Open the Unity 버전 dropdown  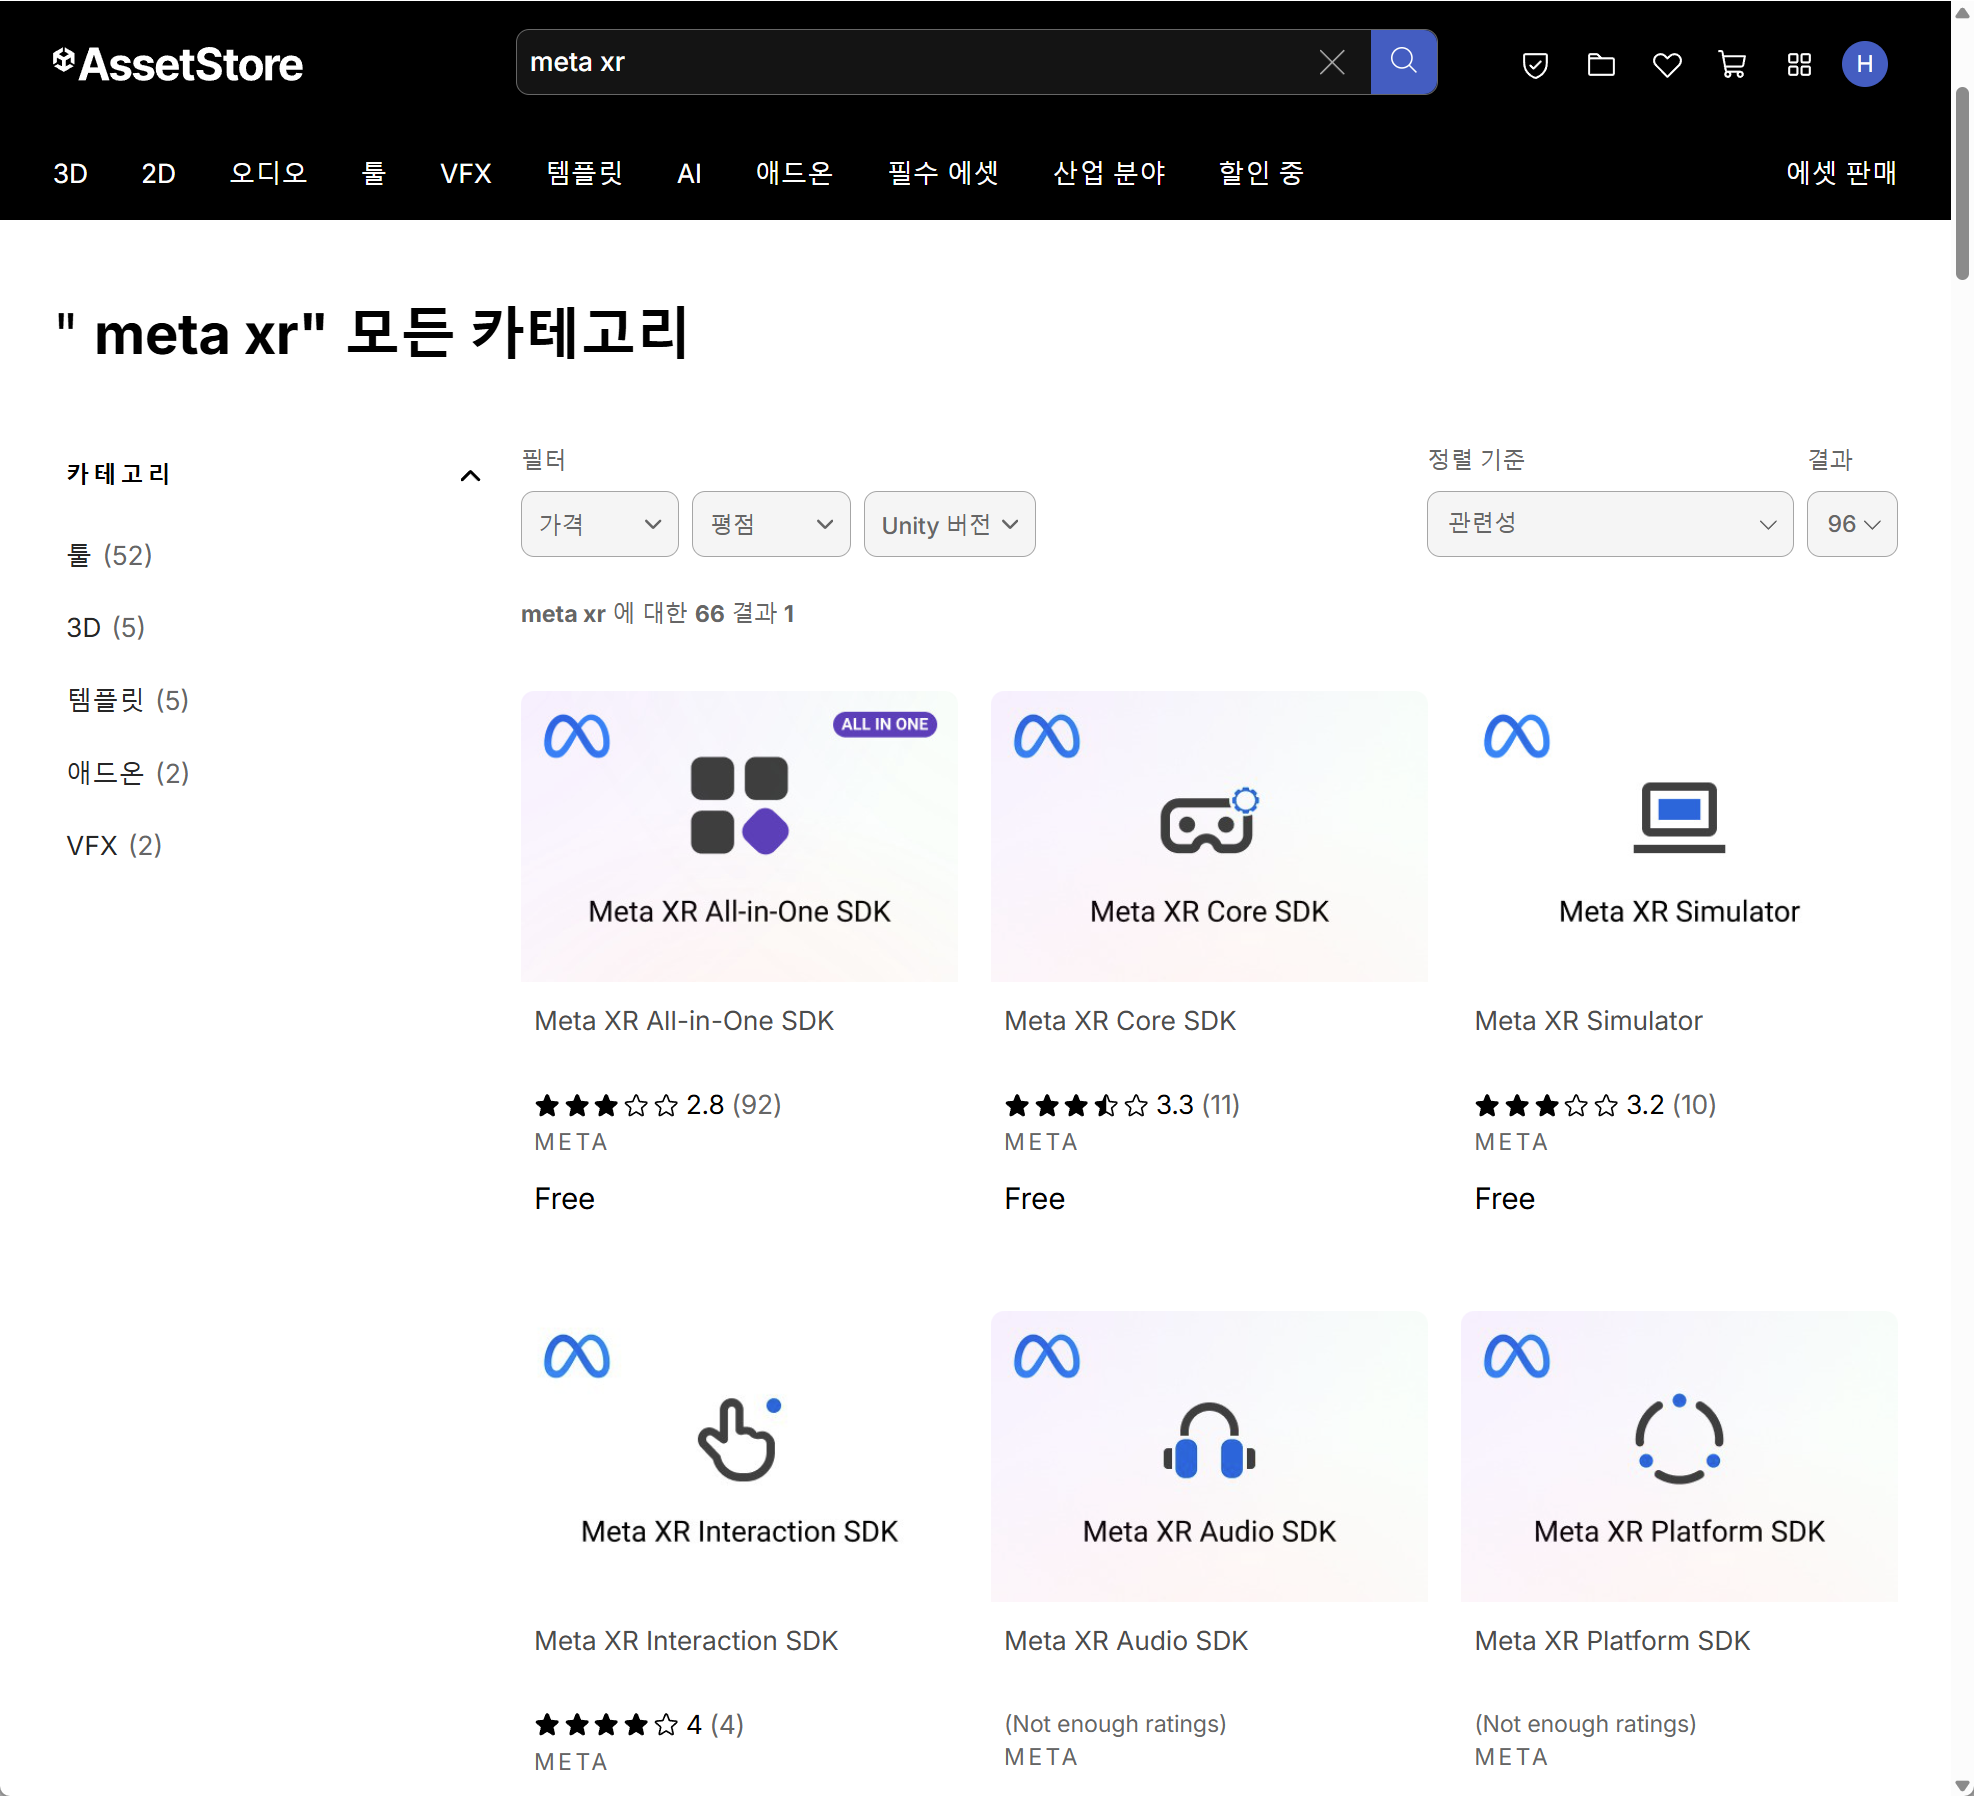coord(948,524)
